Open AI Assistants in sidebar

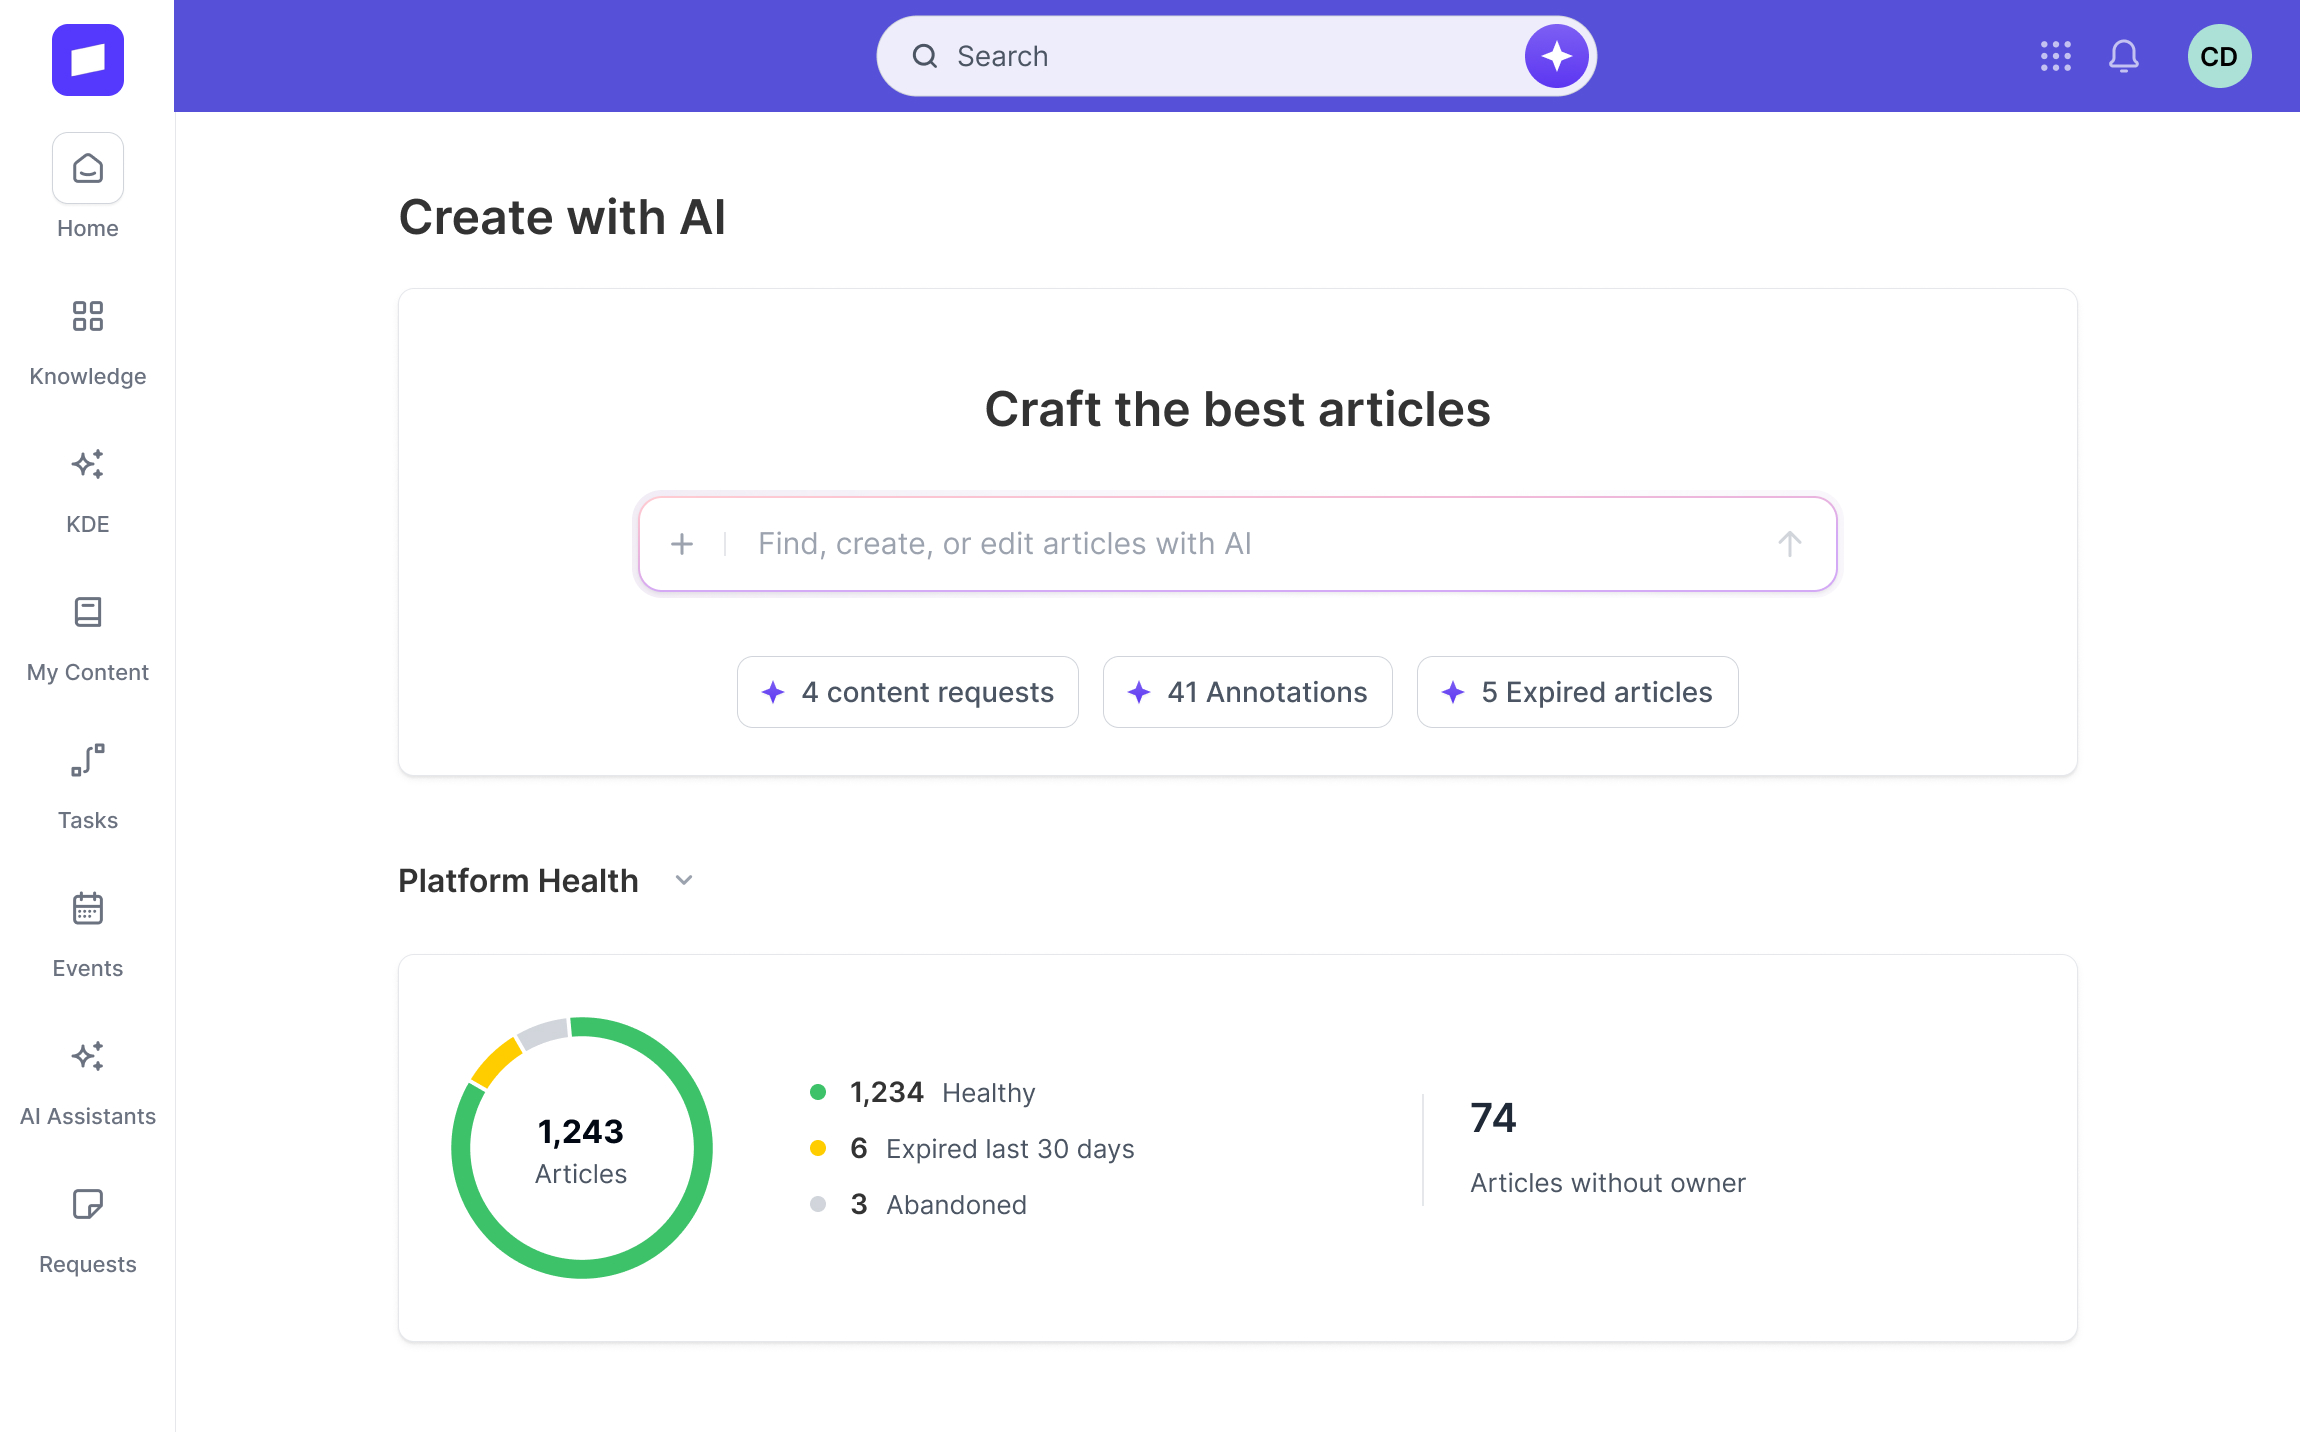tap(88, 1056)
